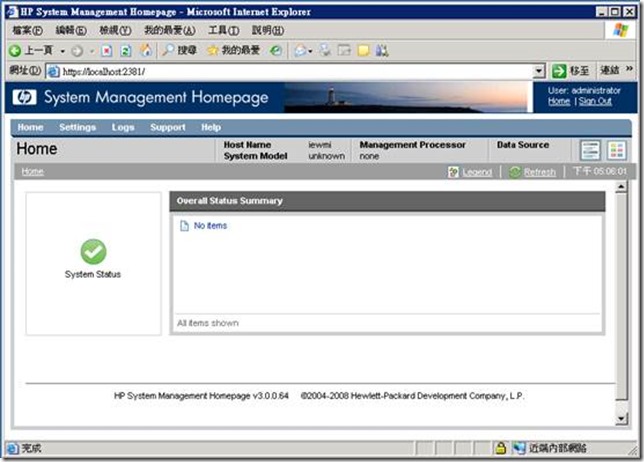The height and width of the screenshot is (462, 644).
Task: Click the Host Name label
Action: click(247, 145)
